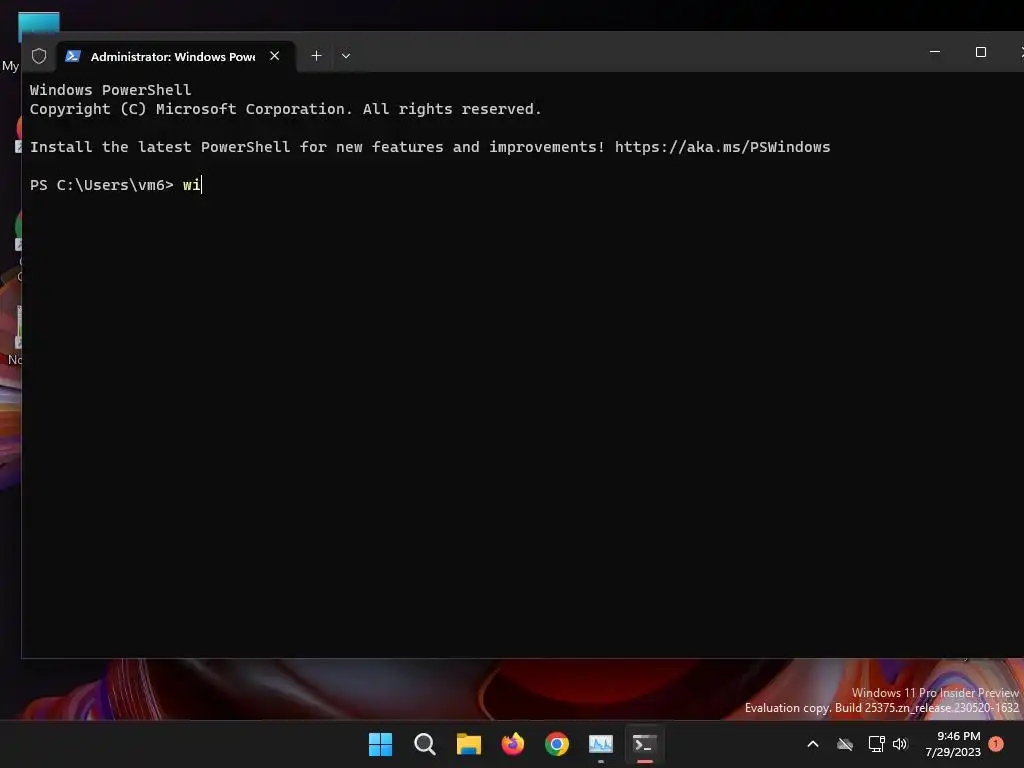The image size is (1024, 768).
Task: Open a new terminal tab with plus button
Action: pyautogui.click(x=316, y=56)
